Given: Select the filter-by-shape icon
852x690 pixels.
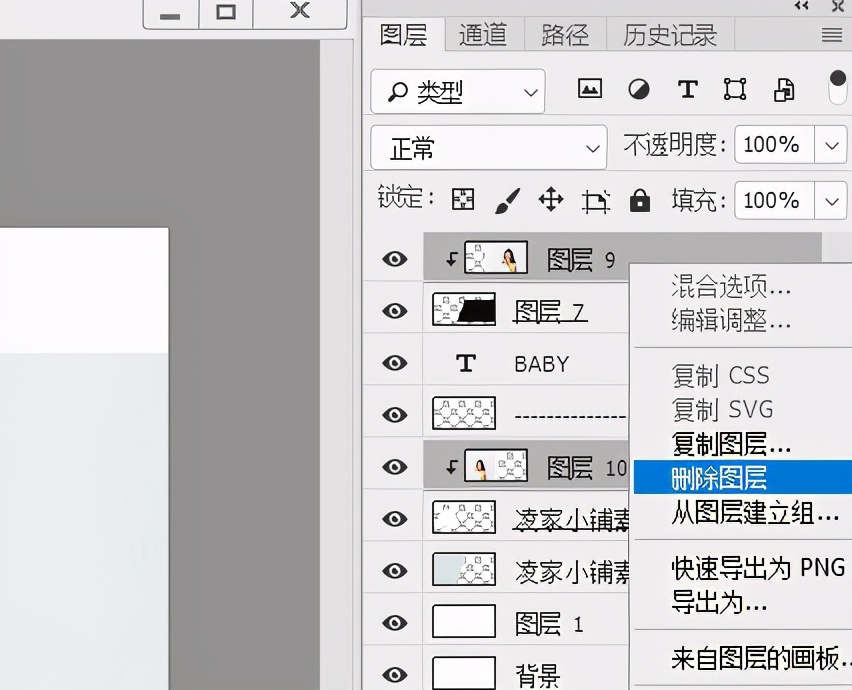Looking at the screenshot, I should 735,89.
